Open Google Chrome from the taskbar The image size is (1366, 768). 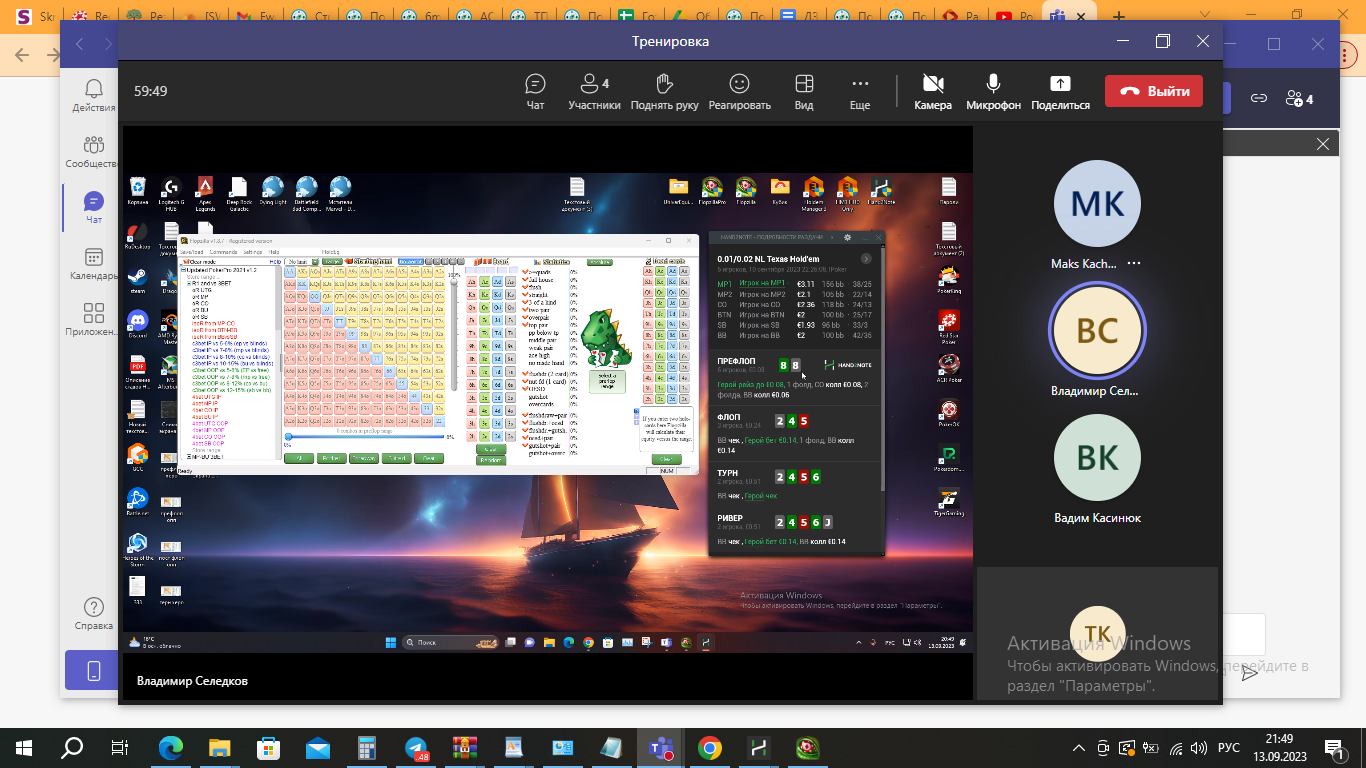(x=710, y=747)
